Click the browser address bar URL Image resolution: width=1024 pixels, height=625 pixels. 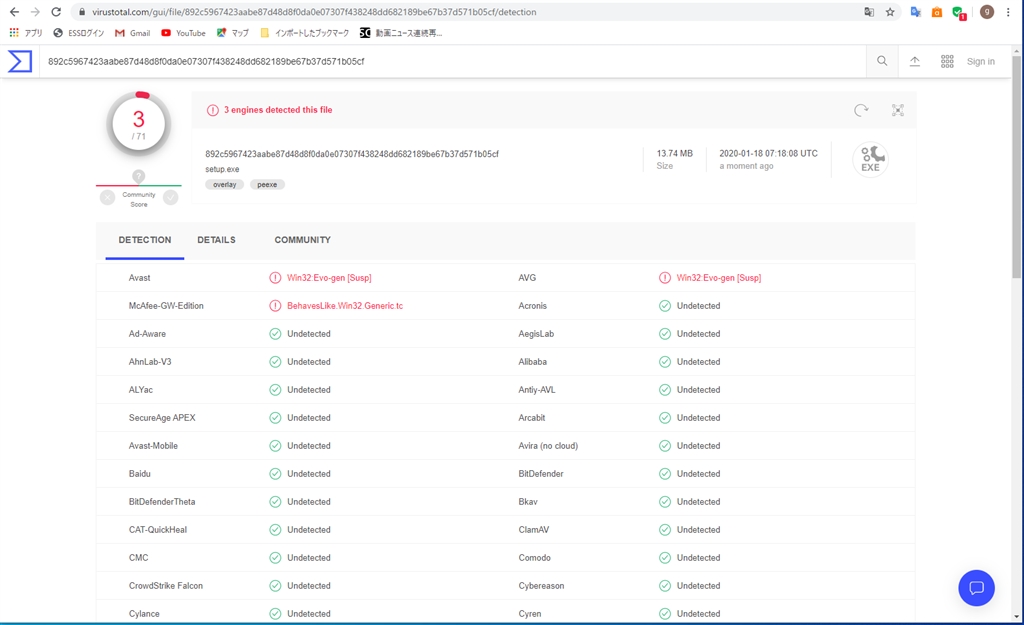(314, 12)
